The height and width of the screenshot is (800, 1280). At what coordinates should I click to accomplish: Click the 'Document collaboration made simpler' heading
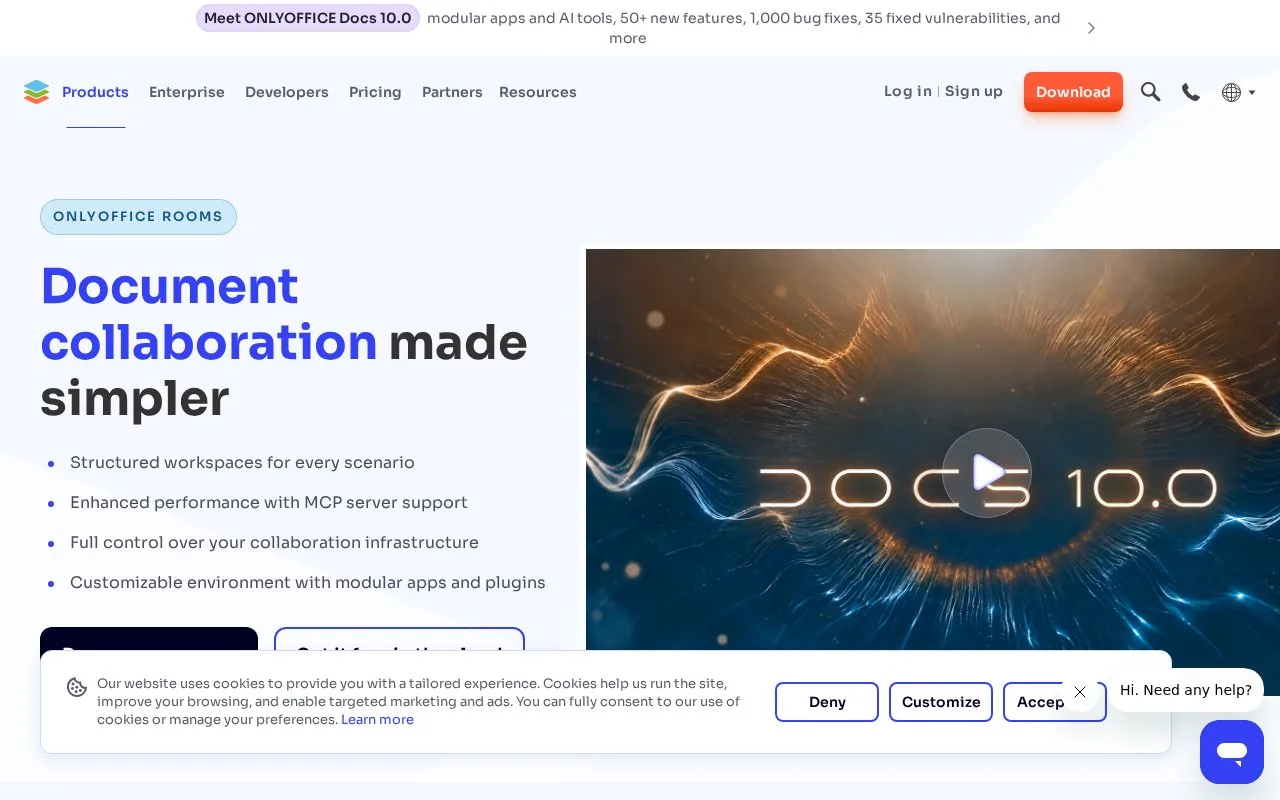tap(284, 342)
